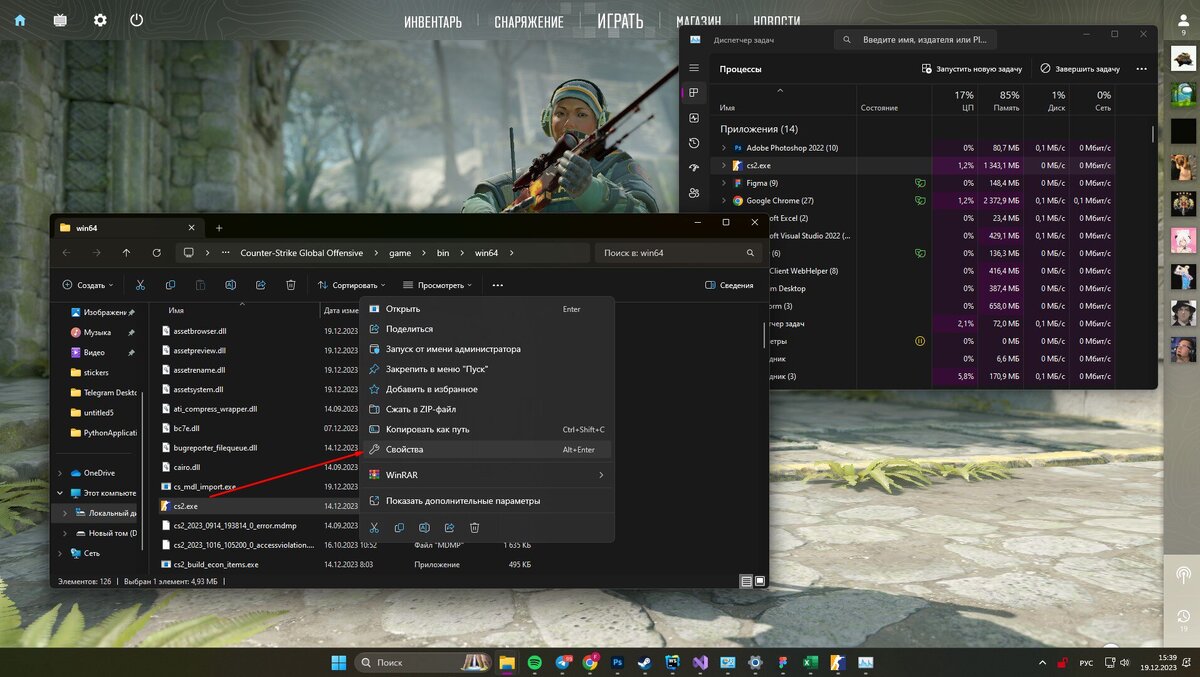1200x677 pixels.
Task: Go up one folder with the Up arrow
Action: (126, 253)
